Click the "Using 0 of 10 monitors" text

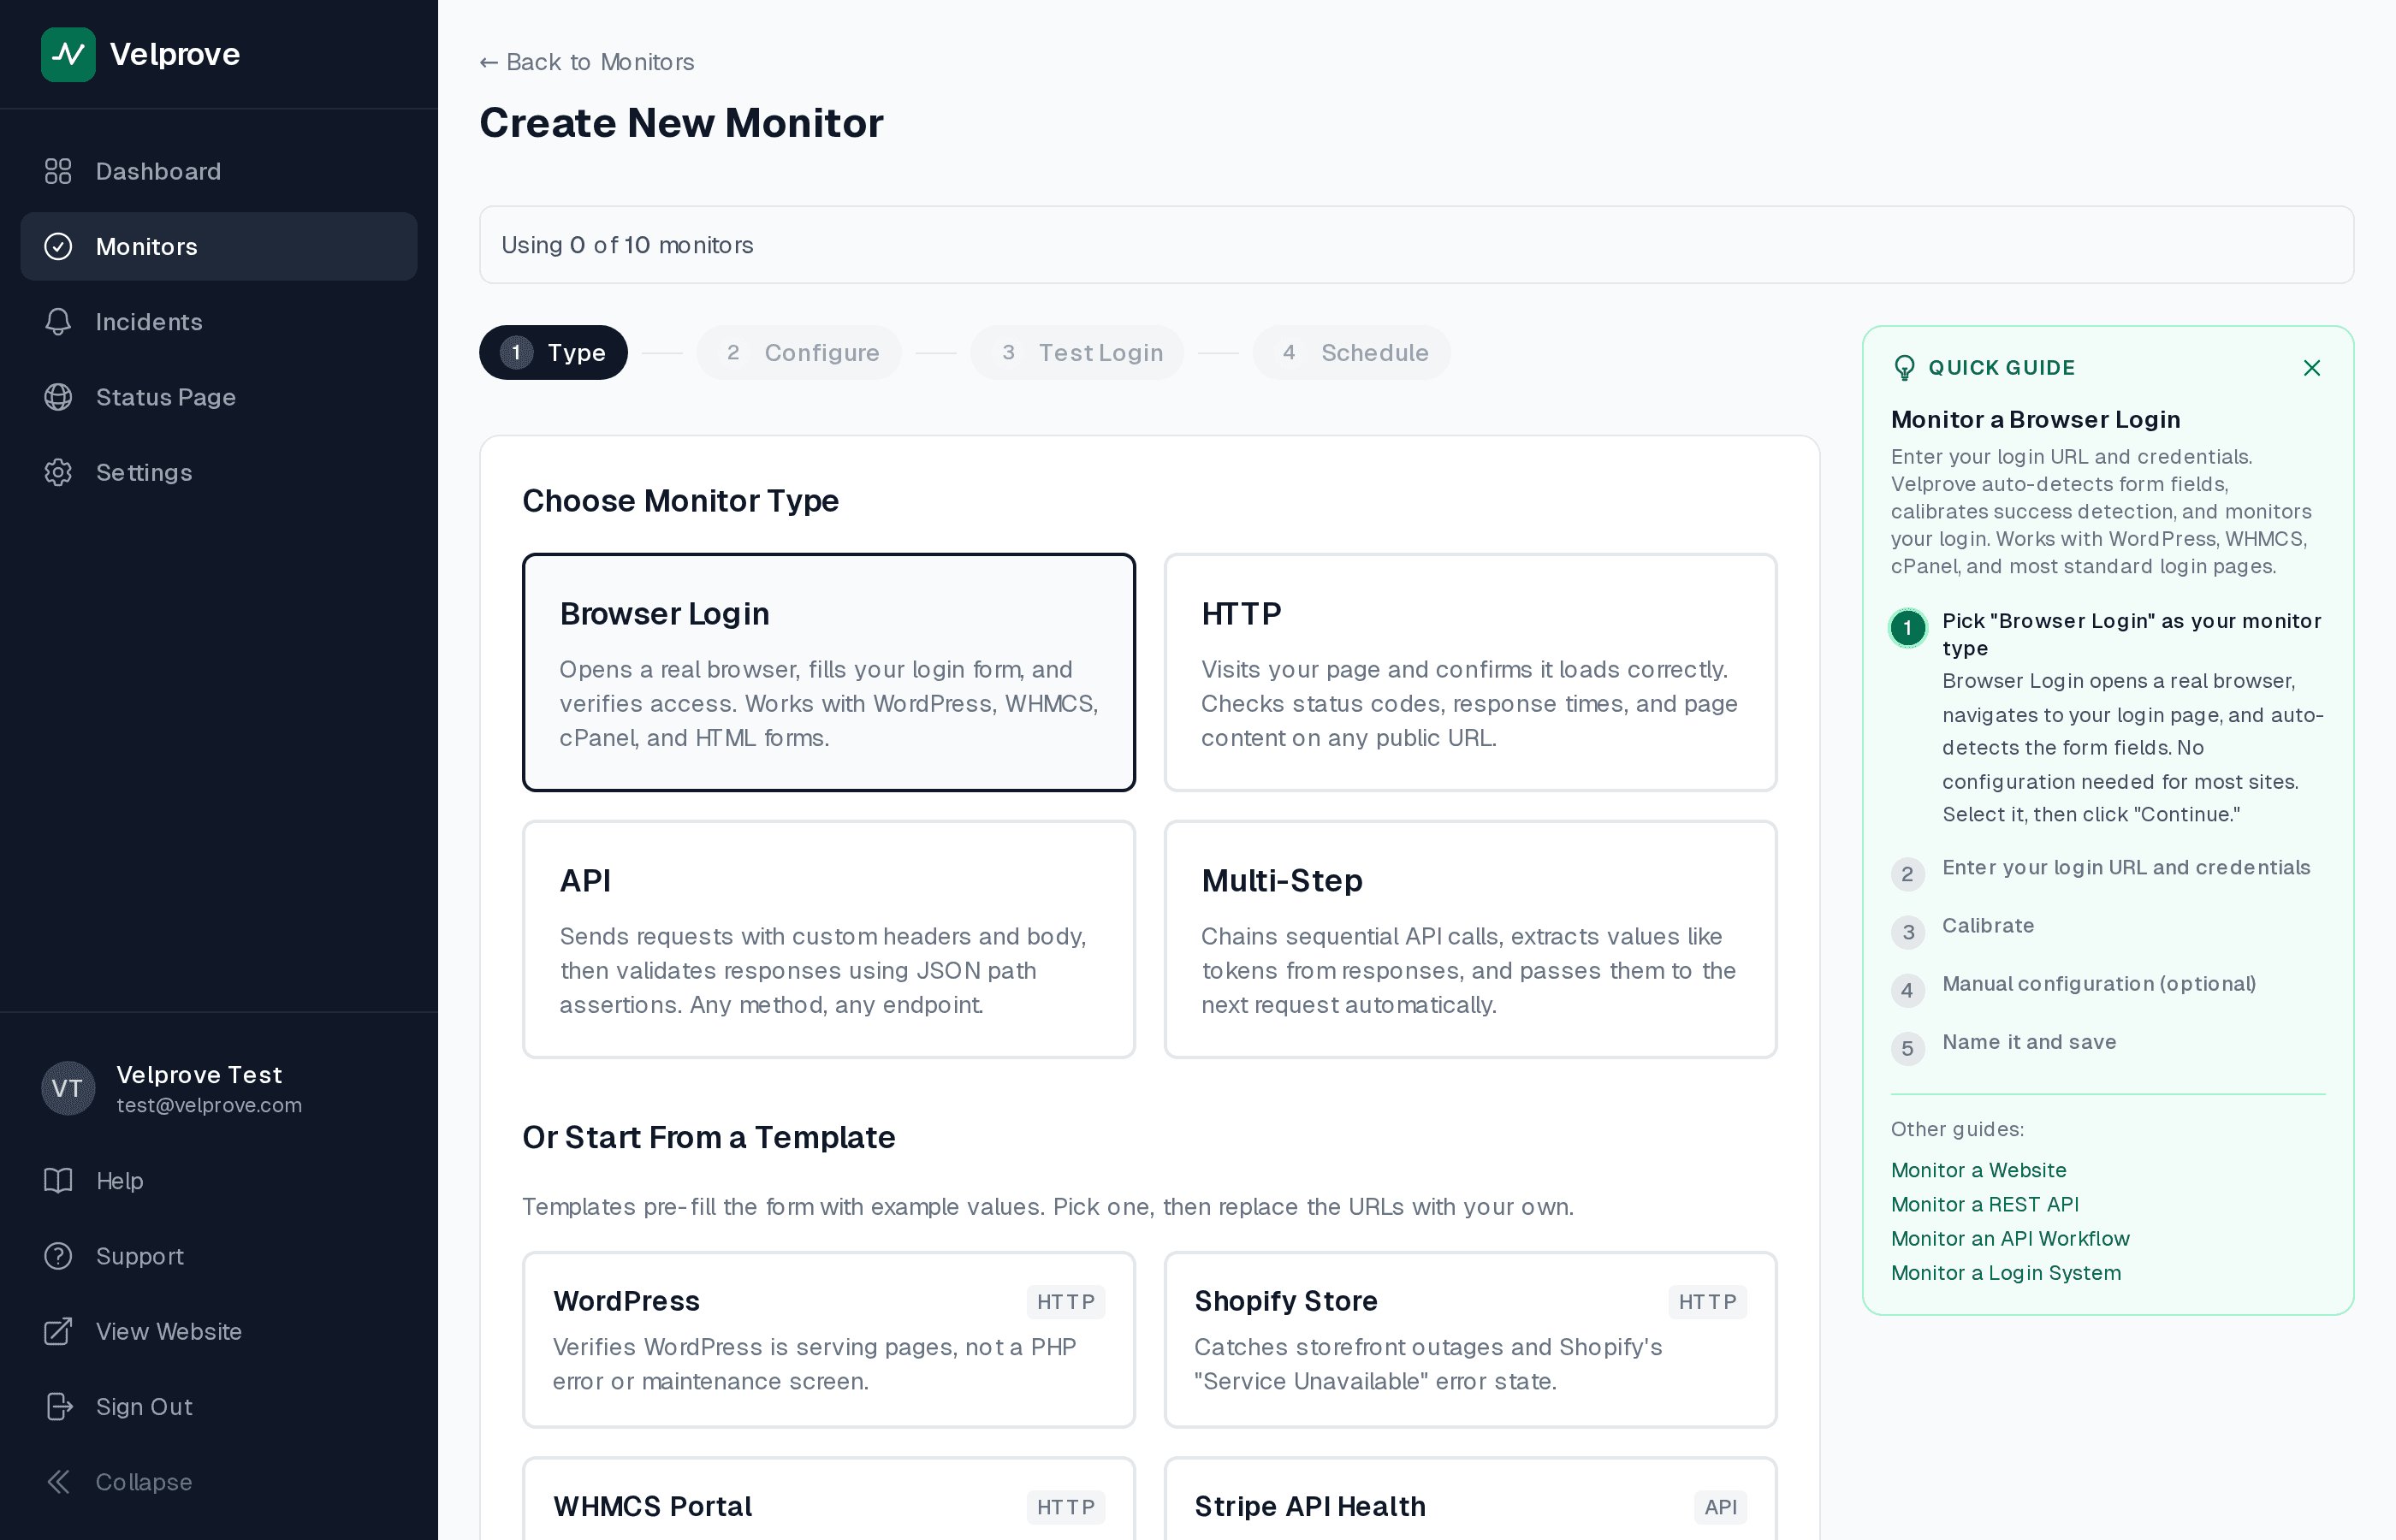627,245
